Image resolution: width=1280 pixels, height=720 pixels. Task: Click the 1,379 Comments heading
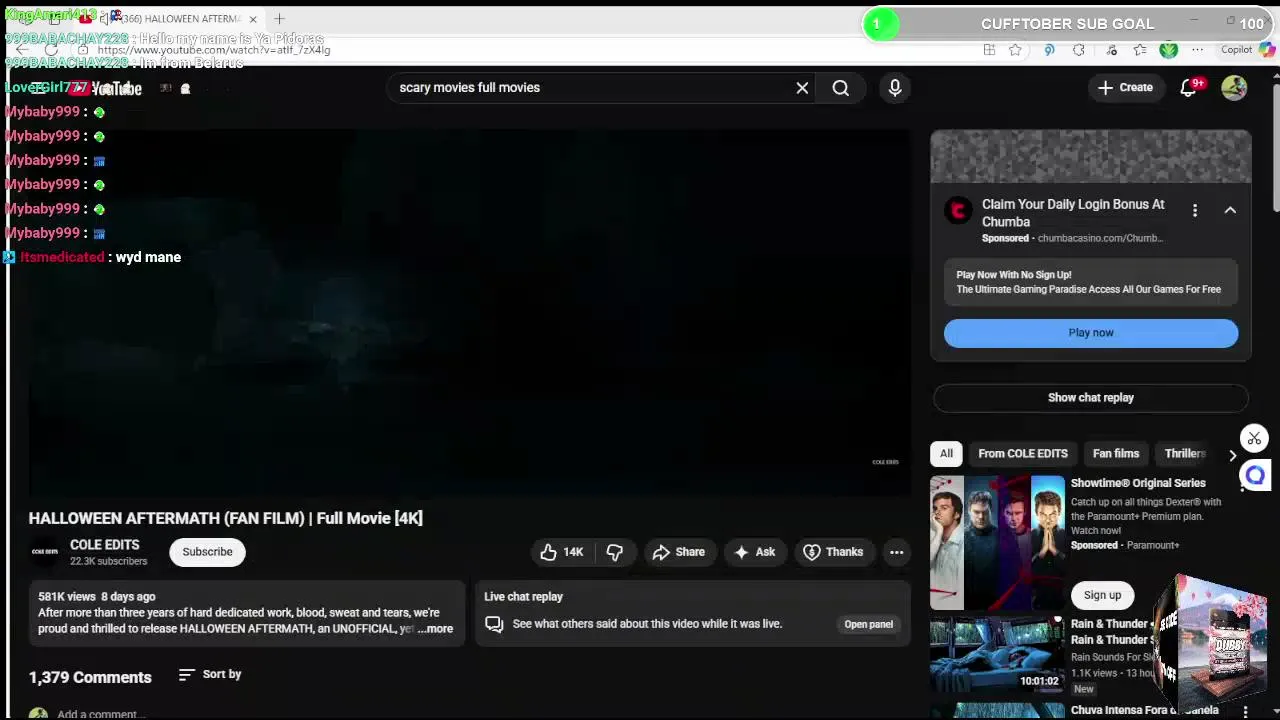click(x=90, y=678)
